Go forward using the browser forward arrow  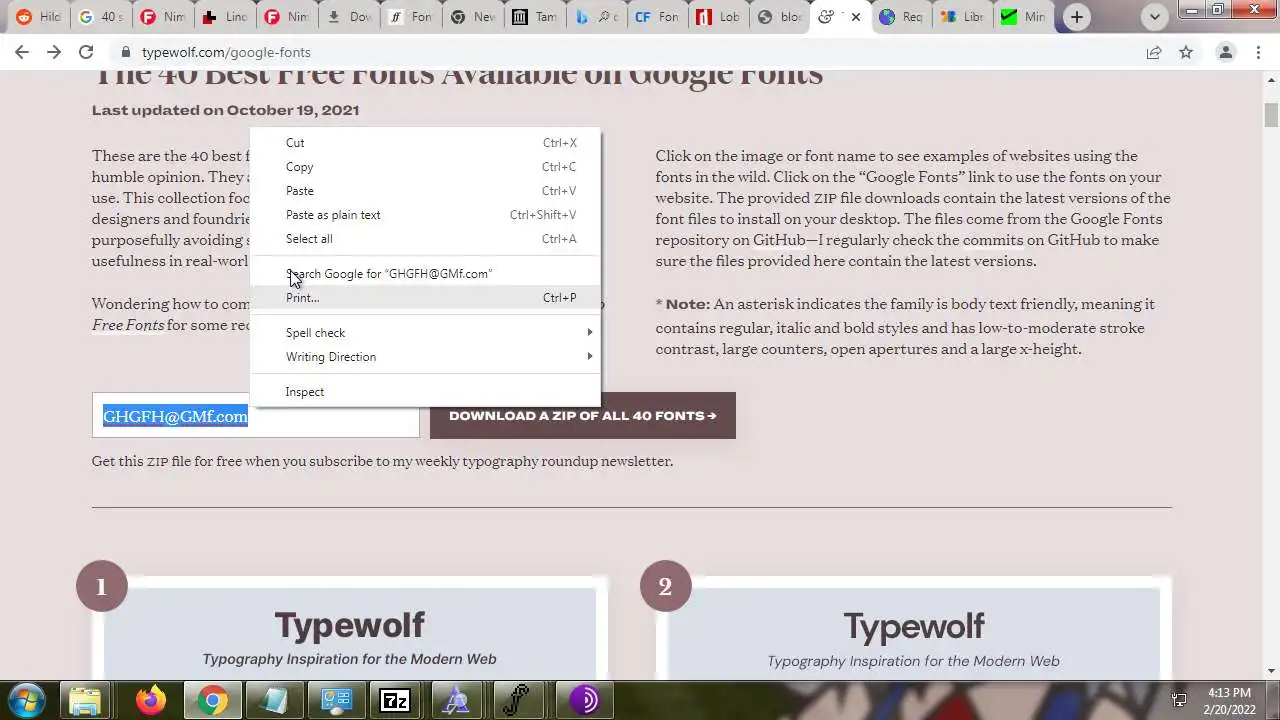click(54, 52)
